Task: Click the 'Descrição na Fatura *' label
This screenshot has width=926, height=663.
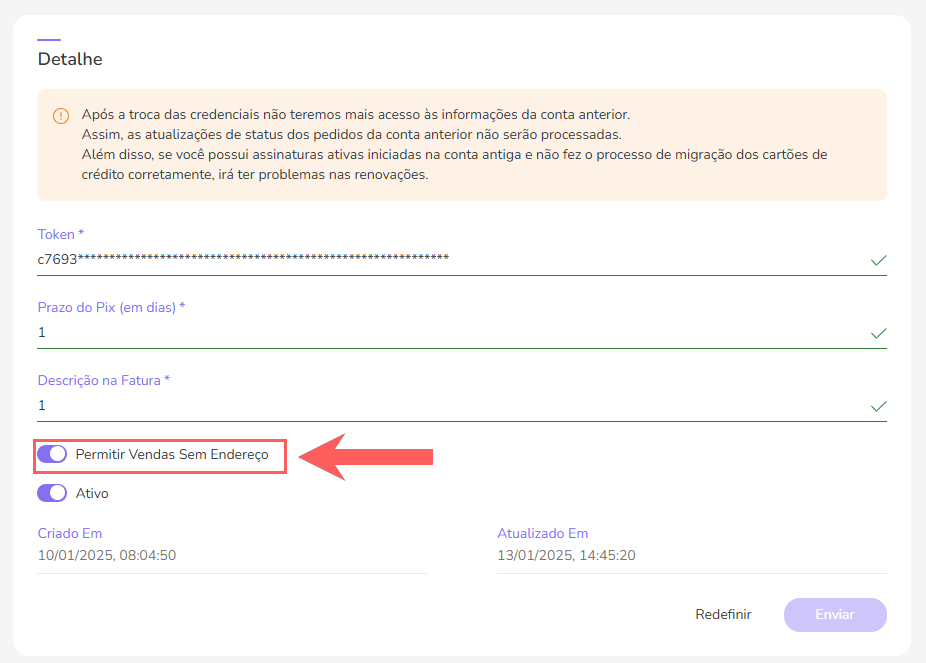Action: (x=104, y=380)
